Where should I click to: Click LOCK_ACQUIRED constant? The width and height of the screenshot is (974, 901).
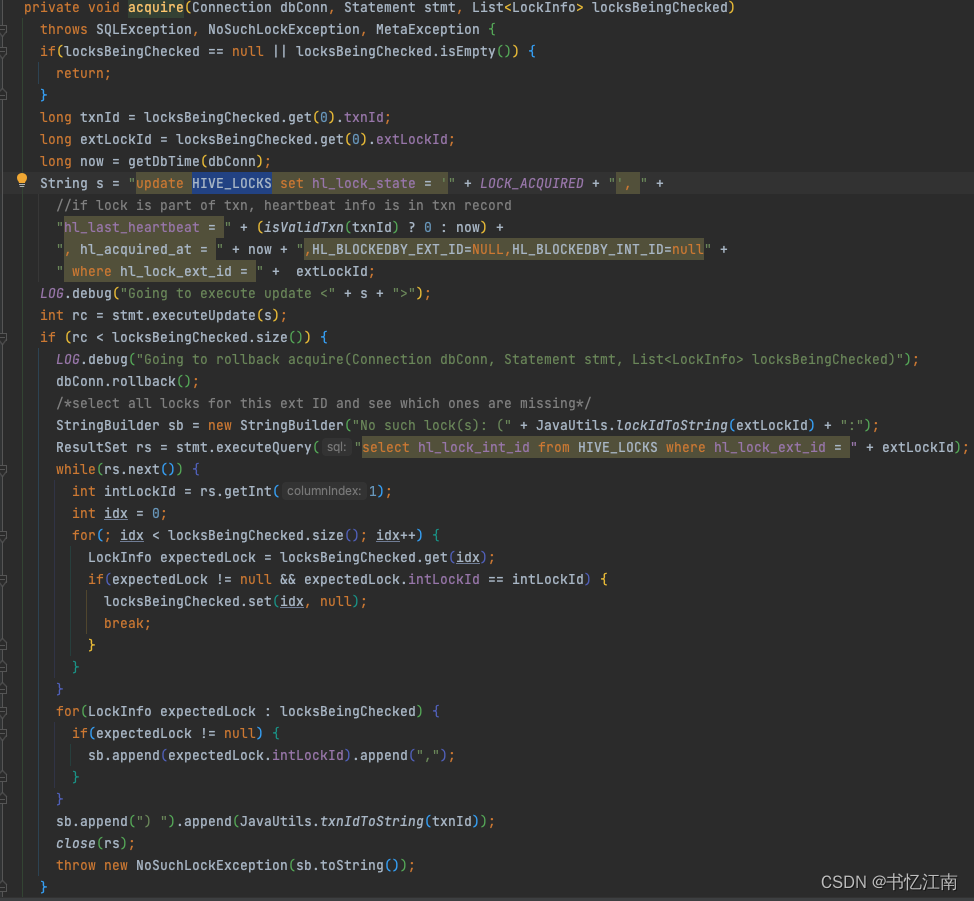(532, 183)
